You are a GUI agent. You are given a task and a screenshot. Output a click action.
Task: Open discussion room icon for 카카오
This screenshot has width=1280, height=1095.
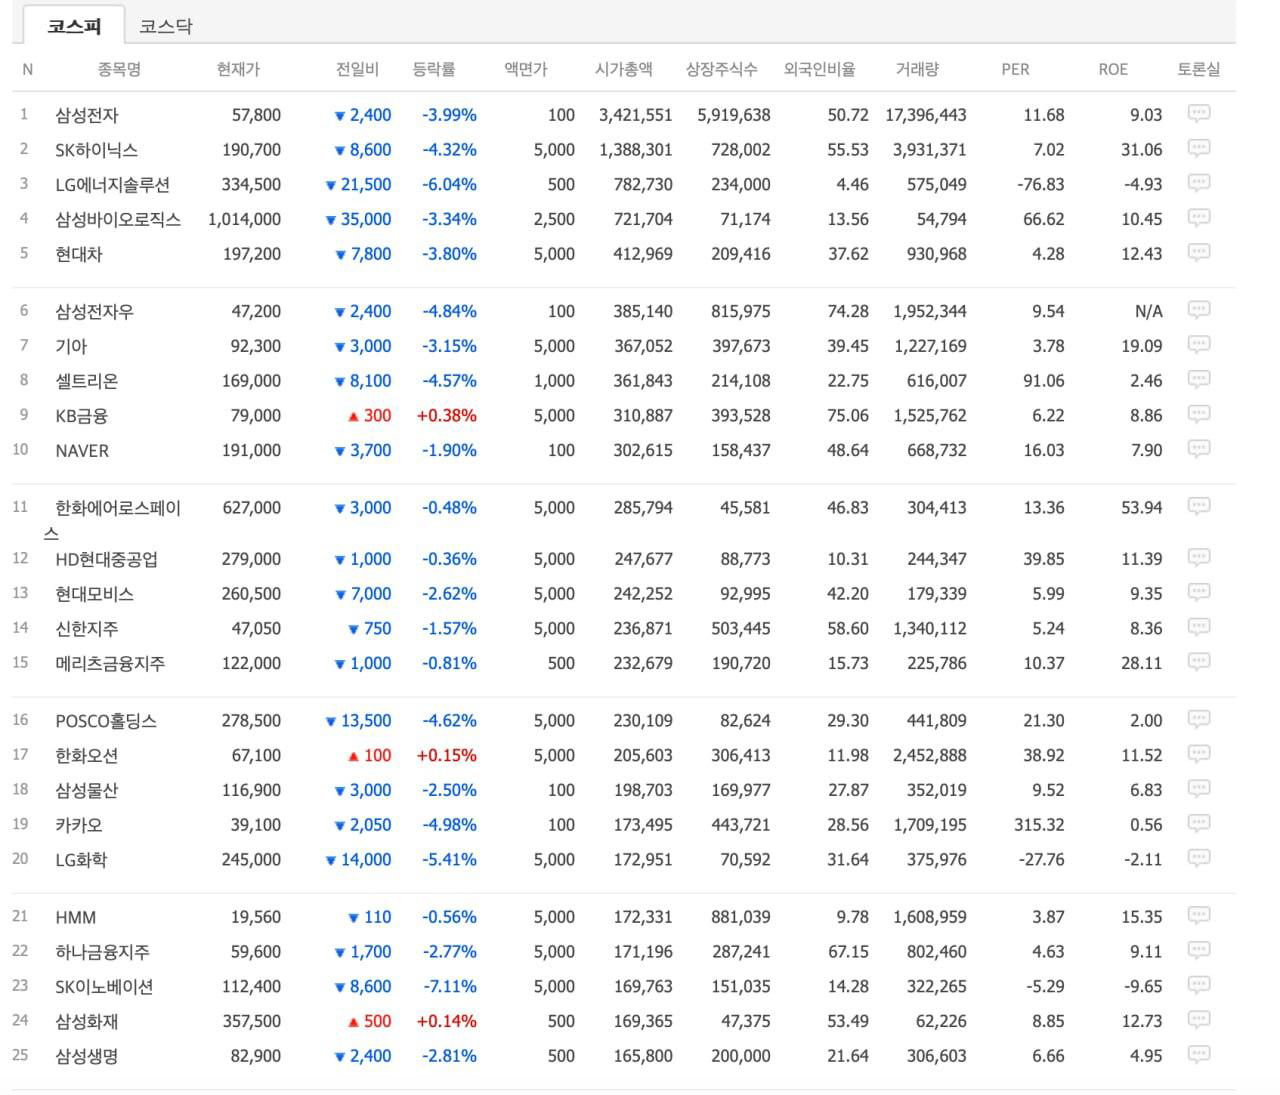tap(1198, 823)
